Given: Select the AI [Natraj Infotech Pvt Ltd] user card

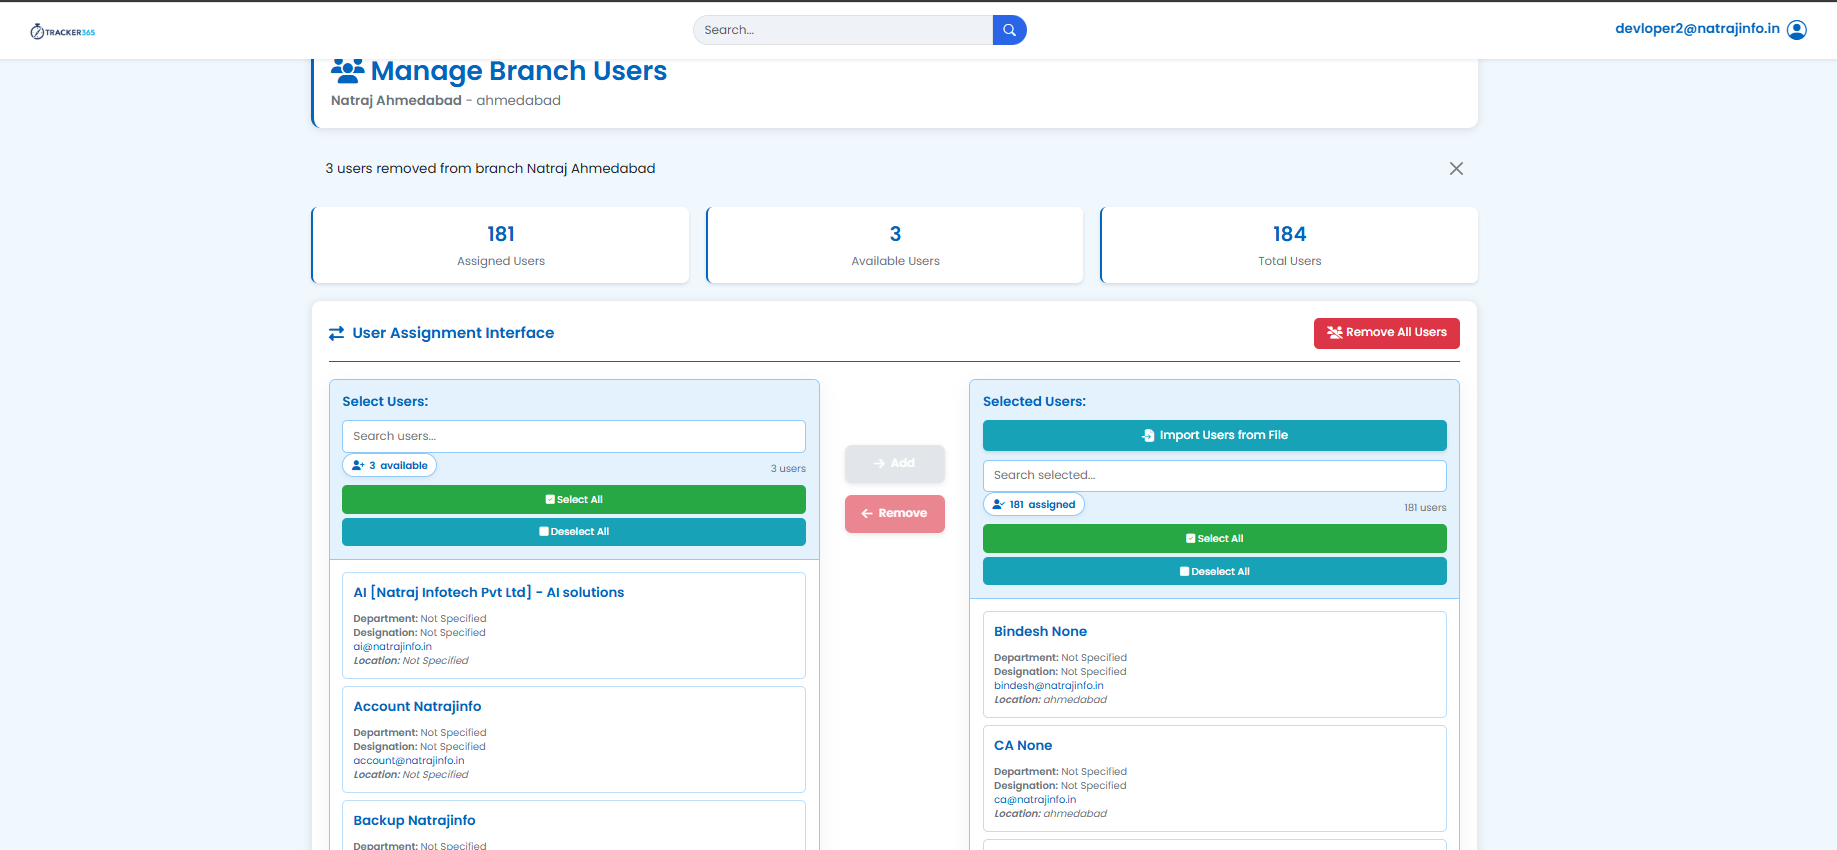Looking at the screenshot, I should pos(574,625).
